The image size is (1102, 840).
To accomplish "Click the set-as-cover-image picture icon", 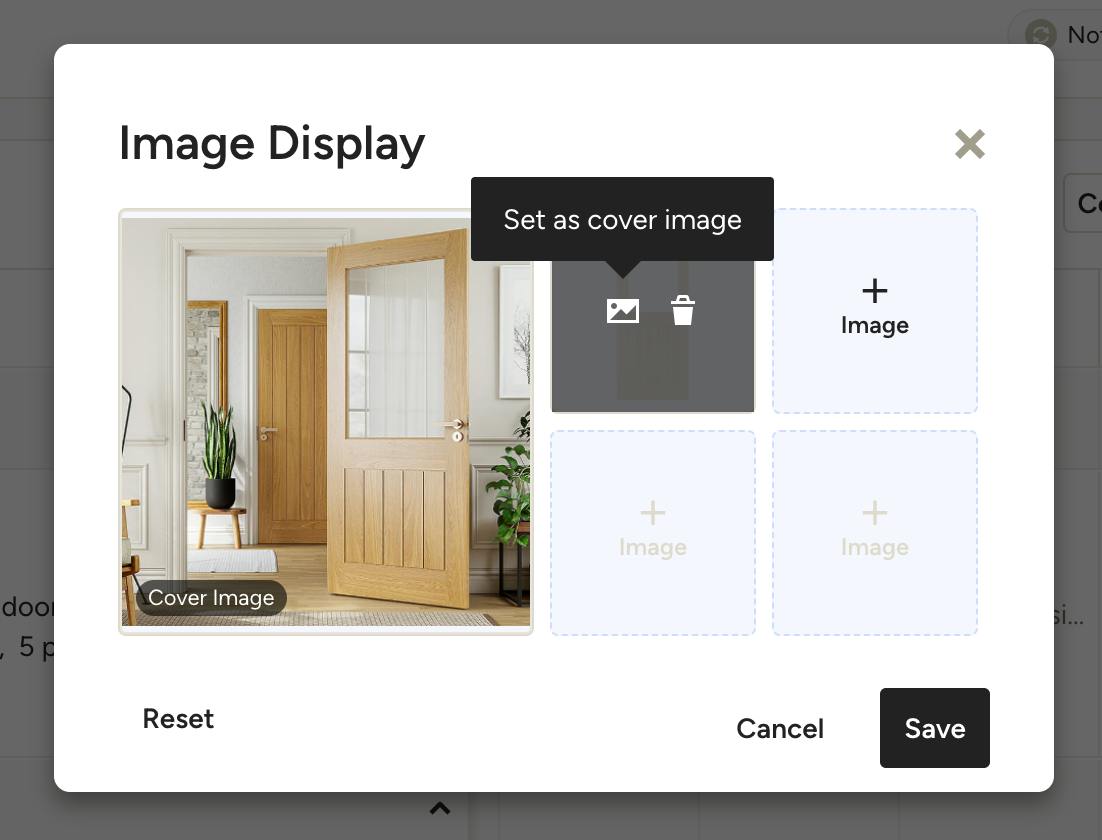I will pyautogui.click(x=623, y=311).
